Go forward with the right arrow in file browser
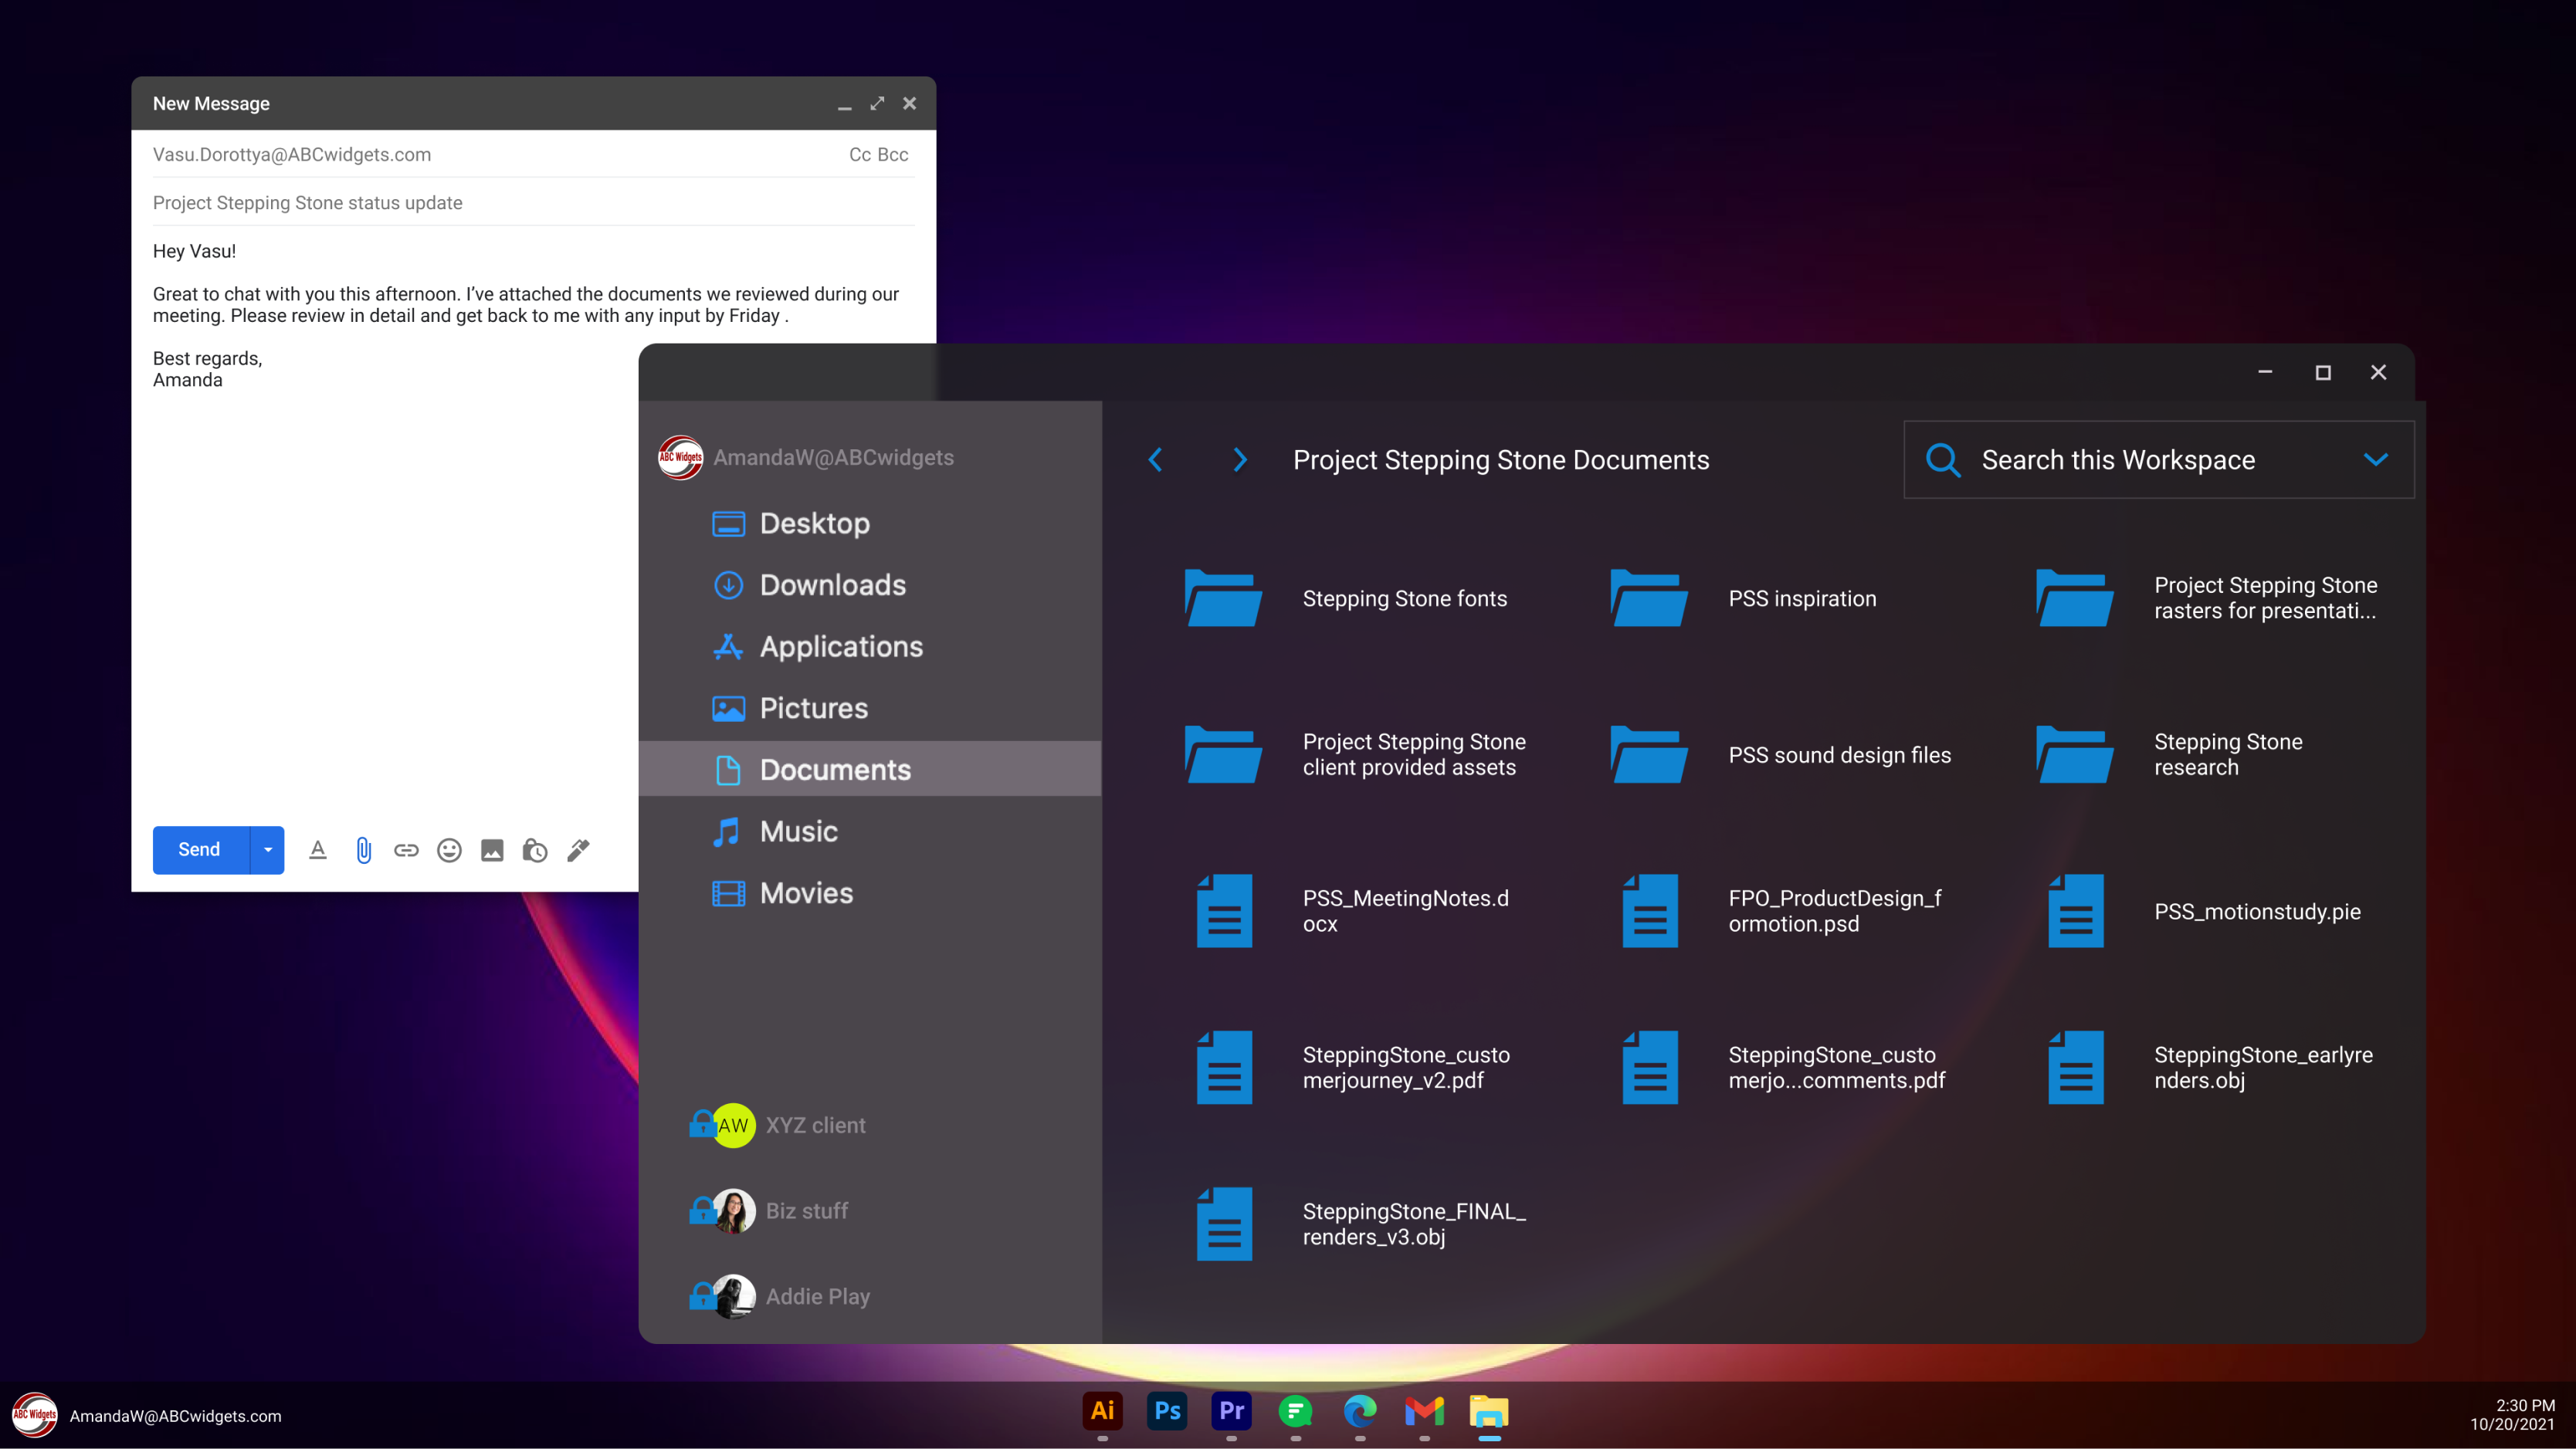2576x1449 pixels. (x=1240, y=460)
